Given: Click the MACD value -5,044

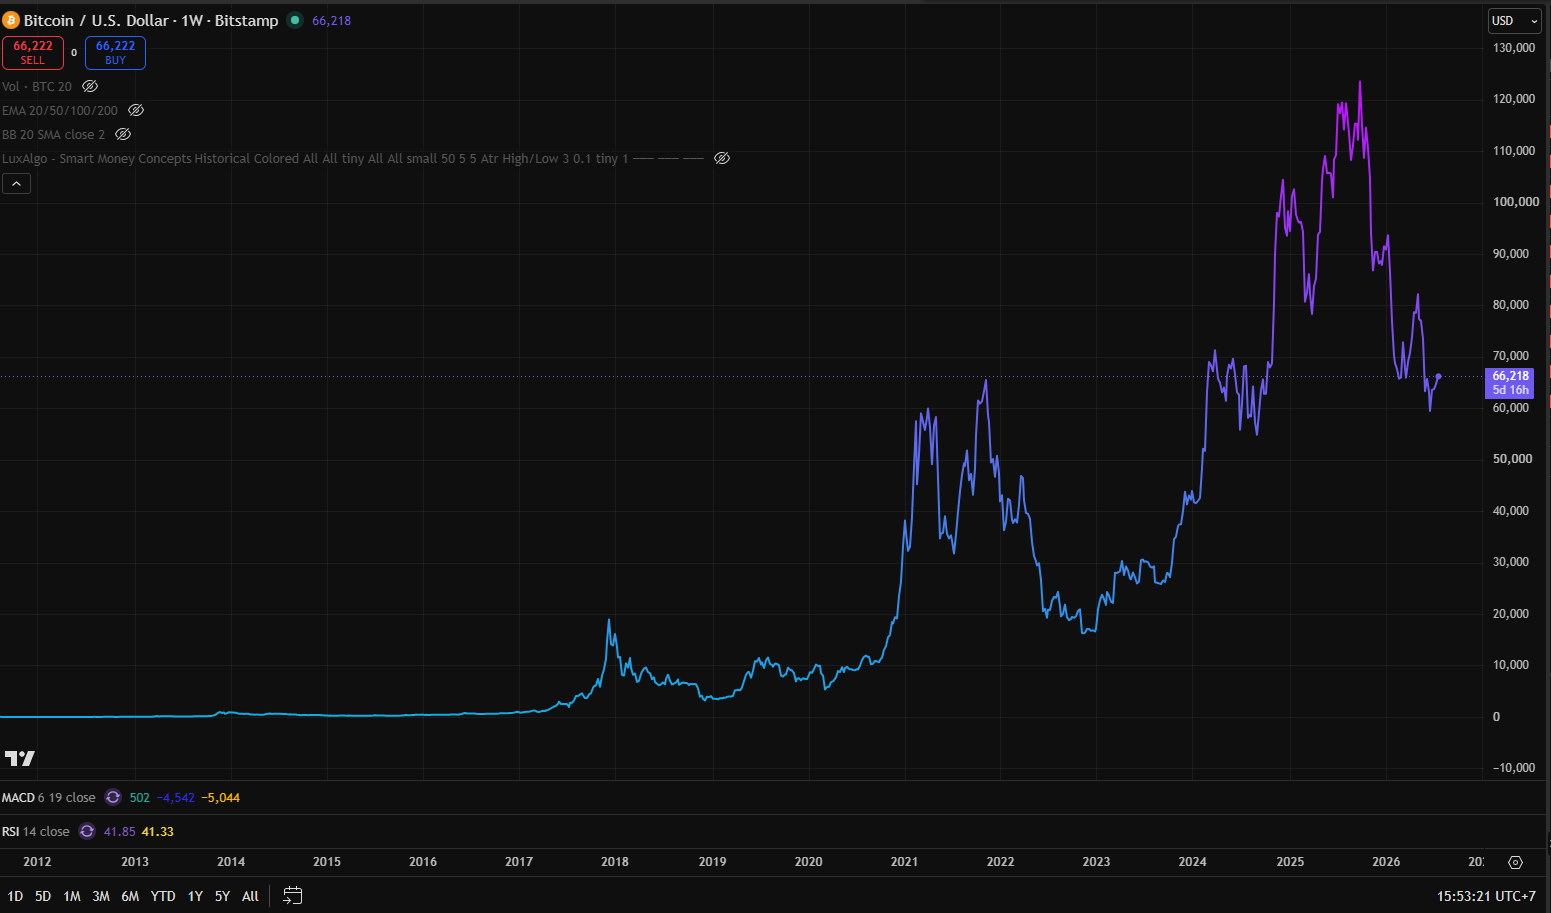Looking at the screenshot, I should click(x=221, y=797).
